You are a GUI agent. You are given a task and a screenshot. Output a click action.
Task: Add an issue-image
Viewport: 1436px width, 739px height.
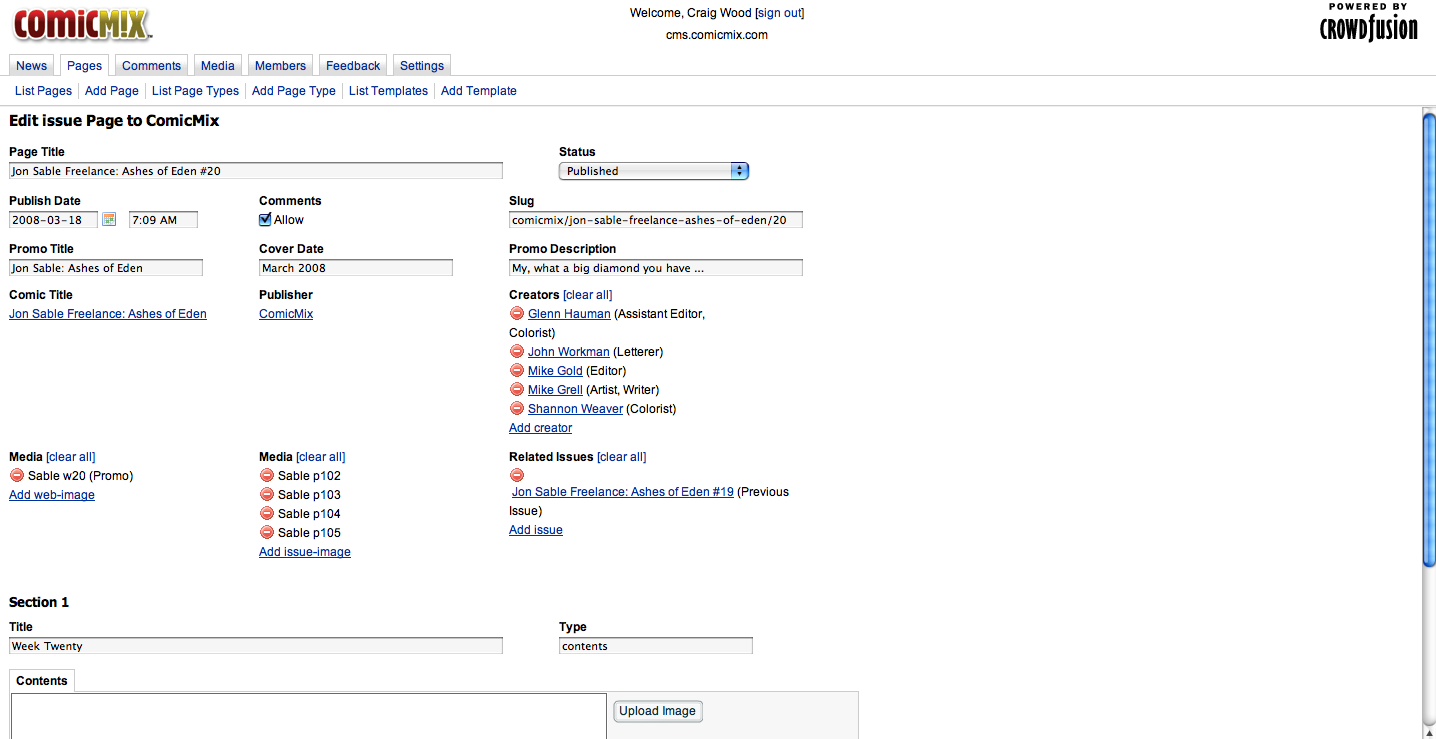[x=305, y=552]
